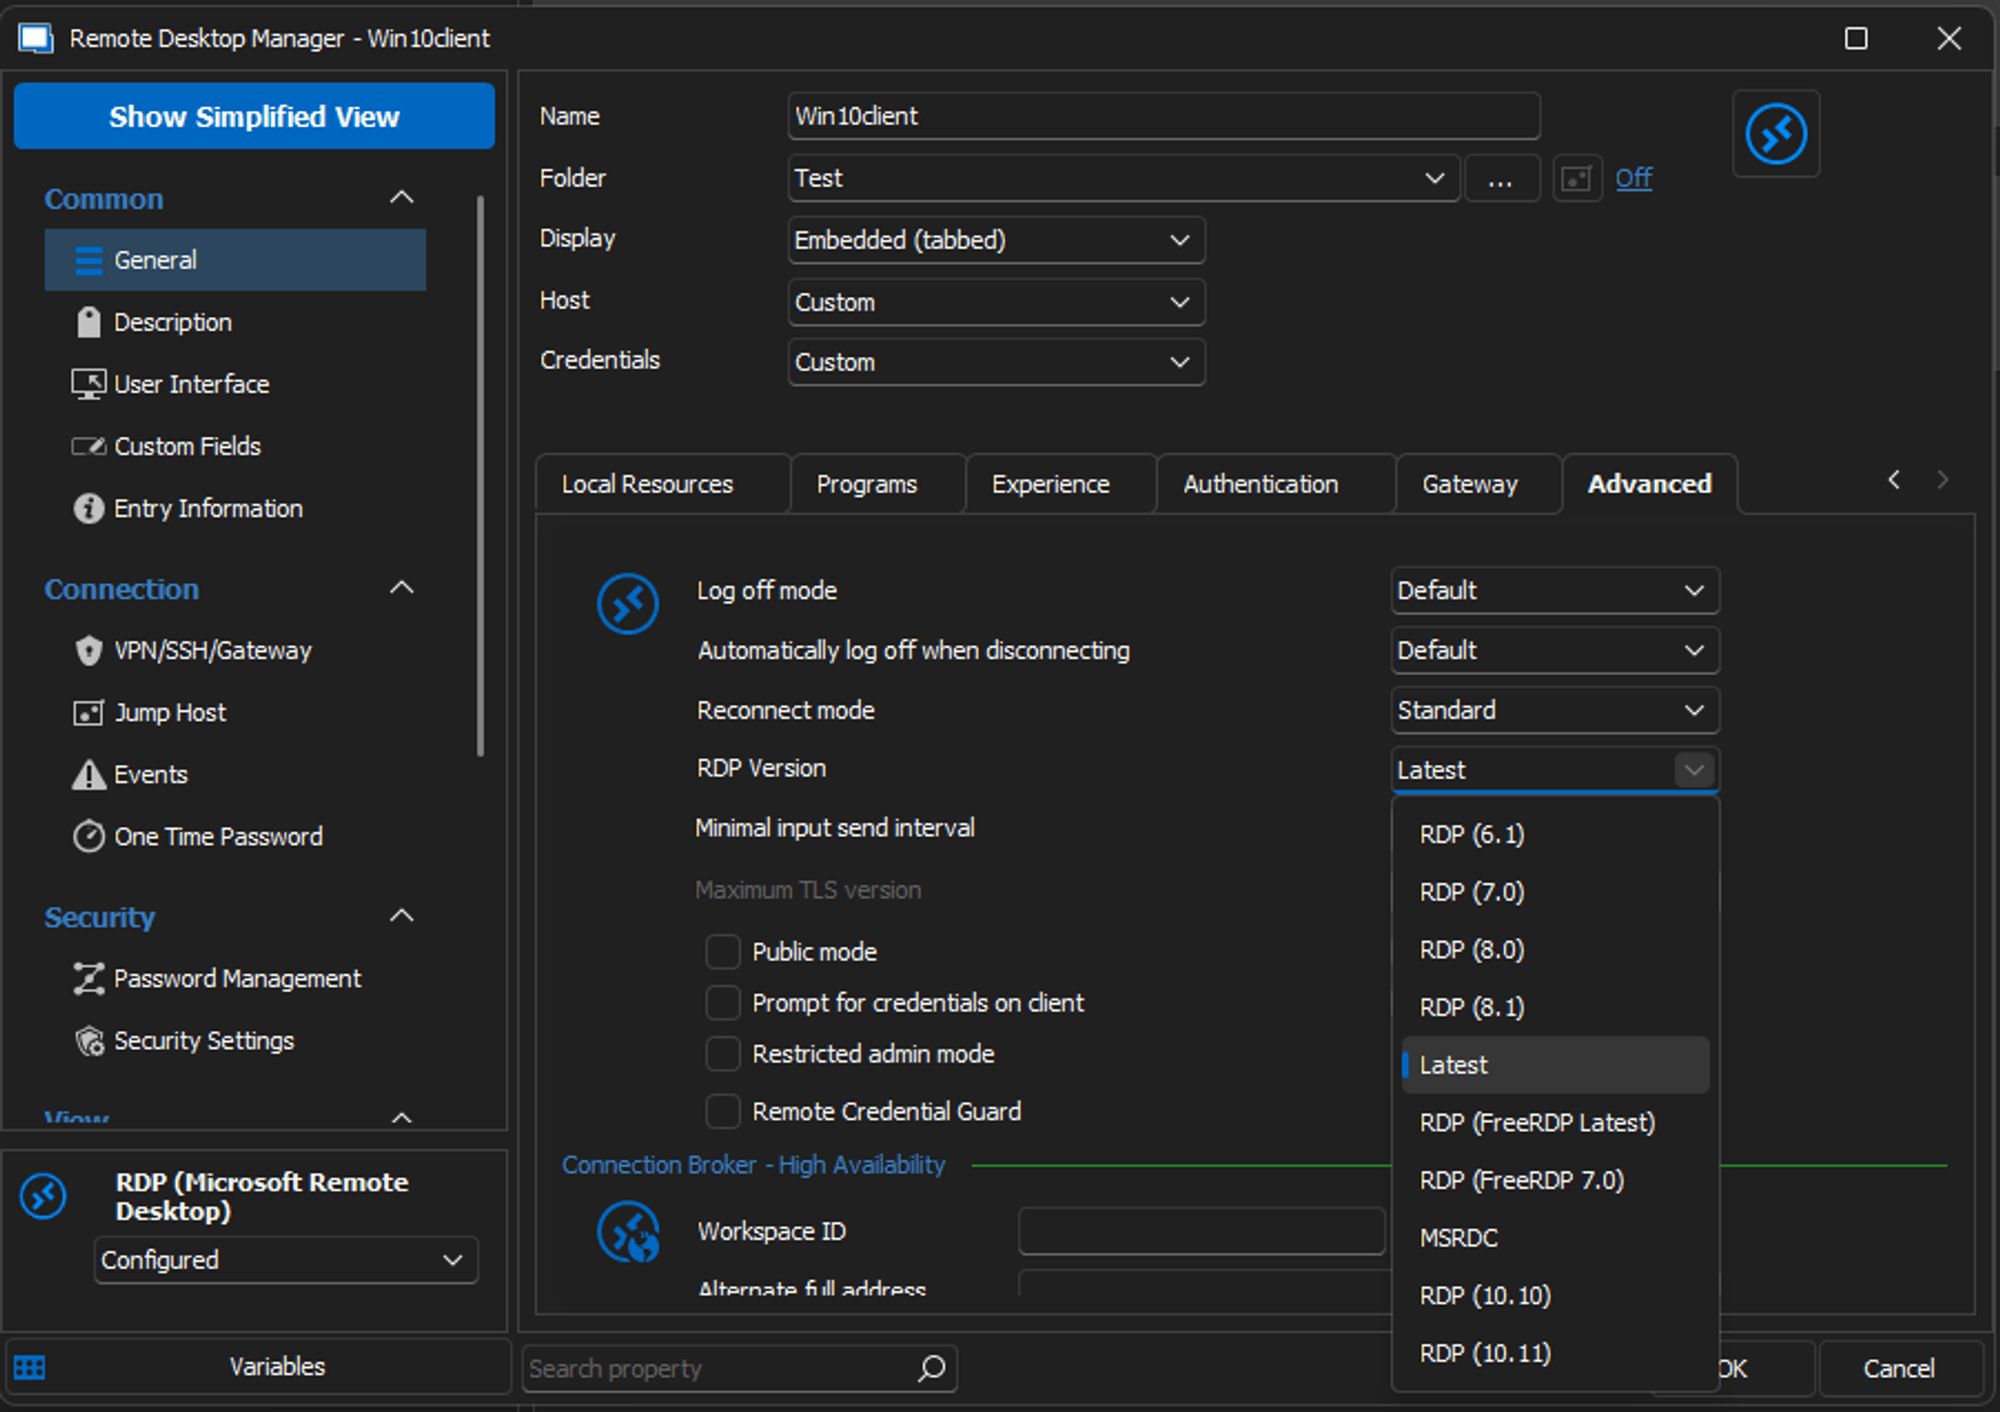Click the folder settings icon next to Off
2000x1412 pixels.
(x=1577, y=178)
